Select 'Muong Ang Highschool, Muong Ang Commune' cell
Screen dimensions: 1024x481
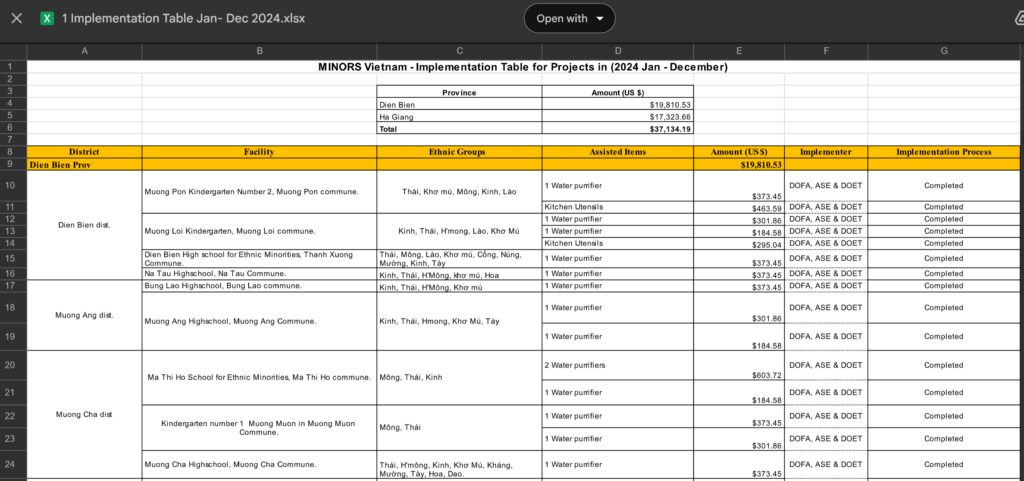(x=259, y=321)
